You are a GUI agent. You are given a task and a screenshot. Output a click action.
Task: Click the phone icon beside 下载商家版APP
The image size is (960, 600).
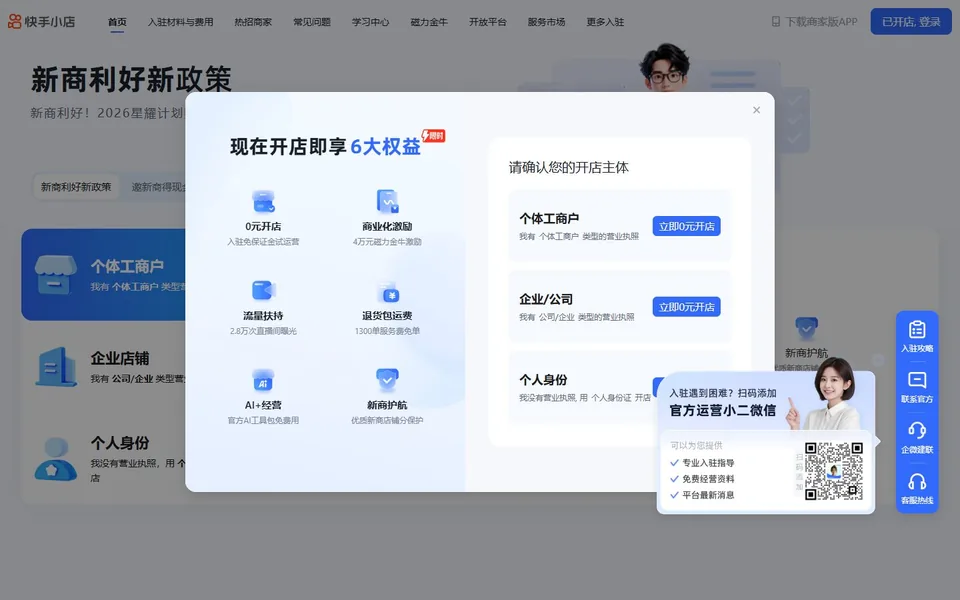click(776, 22)
